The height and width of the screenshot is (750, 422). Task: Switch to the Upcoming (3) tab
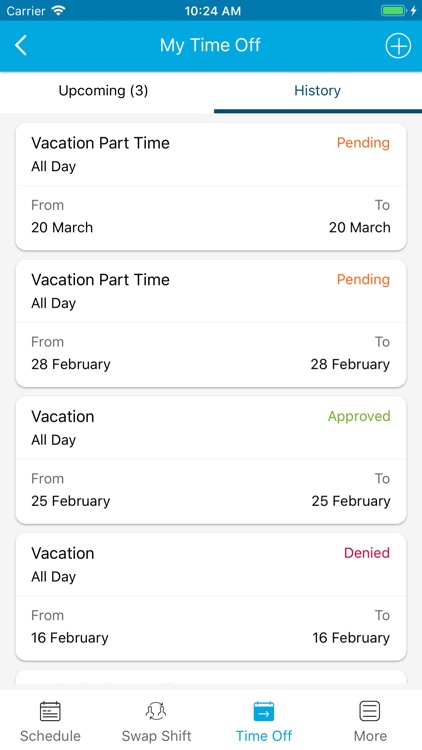click(x=103, y=90)
